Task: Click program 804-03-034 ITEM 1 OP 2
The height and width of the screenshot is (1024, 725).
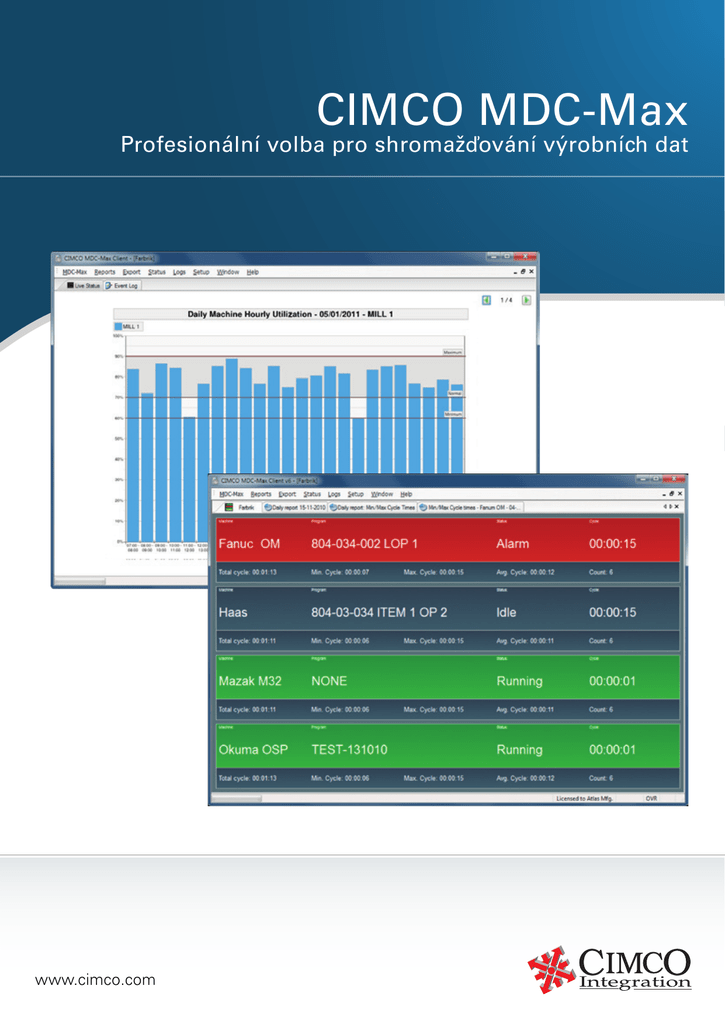Action: [x=379, y=613]
